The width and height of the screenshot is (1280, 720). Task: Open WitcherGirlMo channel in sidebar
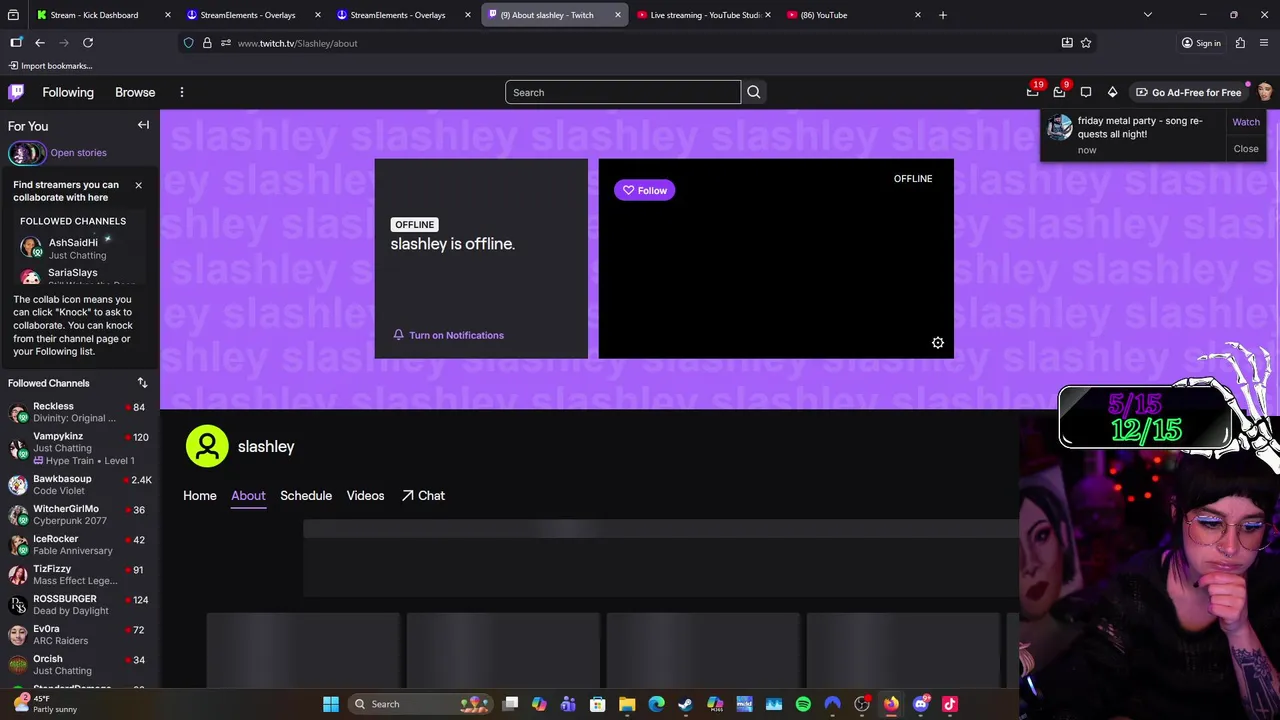[x=78, y=514]
